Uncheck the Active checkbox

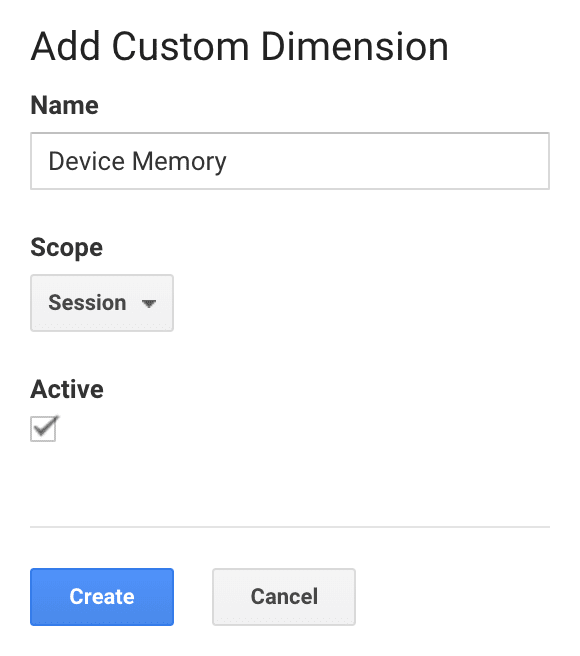click(x=43, y=429)
